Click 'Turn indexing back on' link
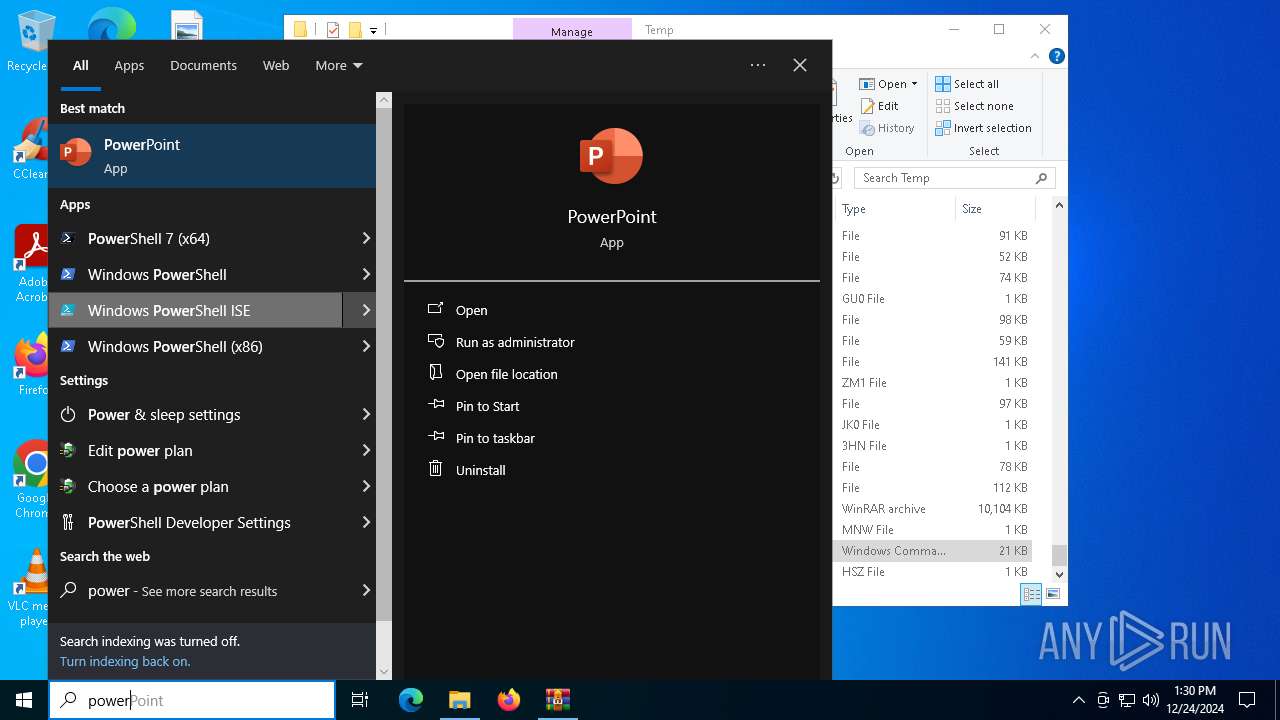 point(125,661)
